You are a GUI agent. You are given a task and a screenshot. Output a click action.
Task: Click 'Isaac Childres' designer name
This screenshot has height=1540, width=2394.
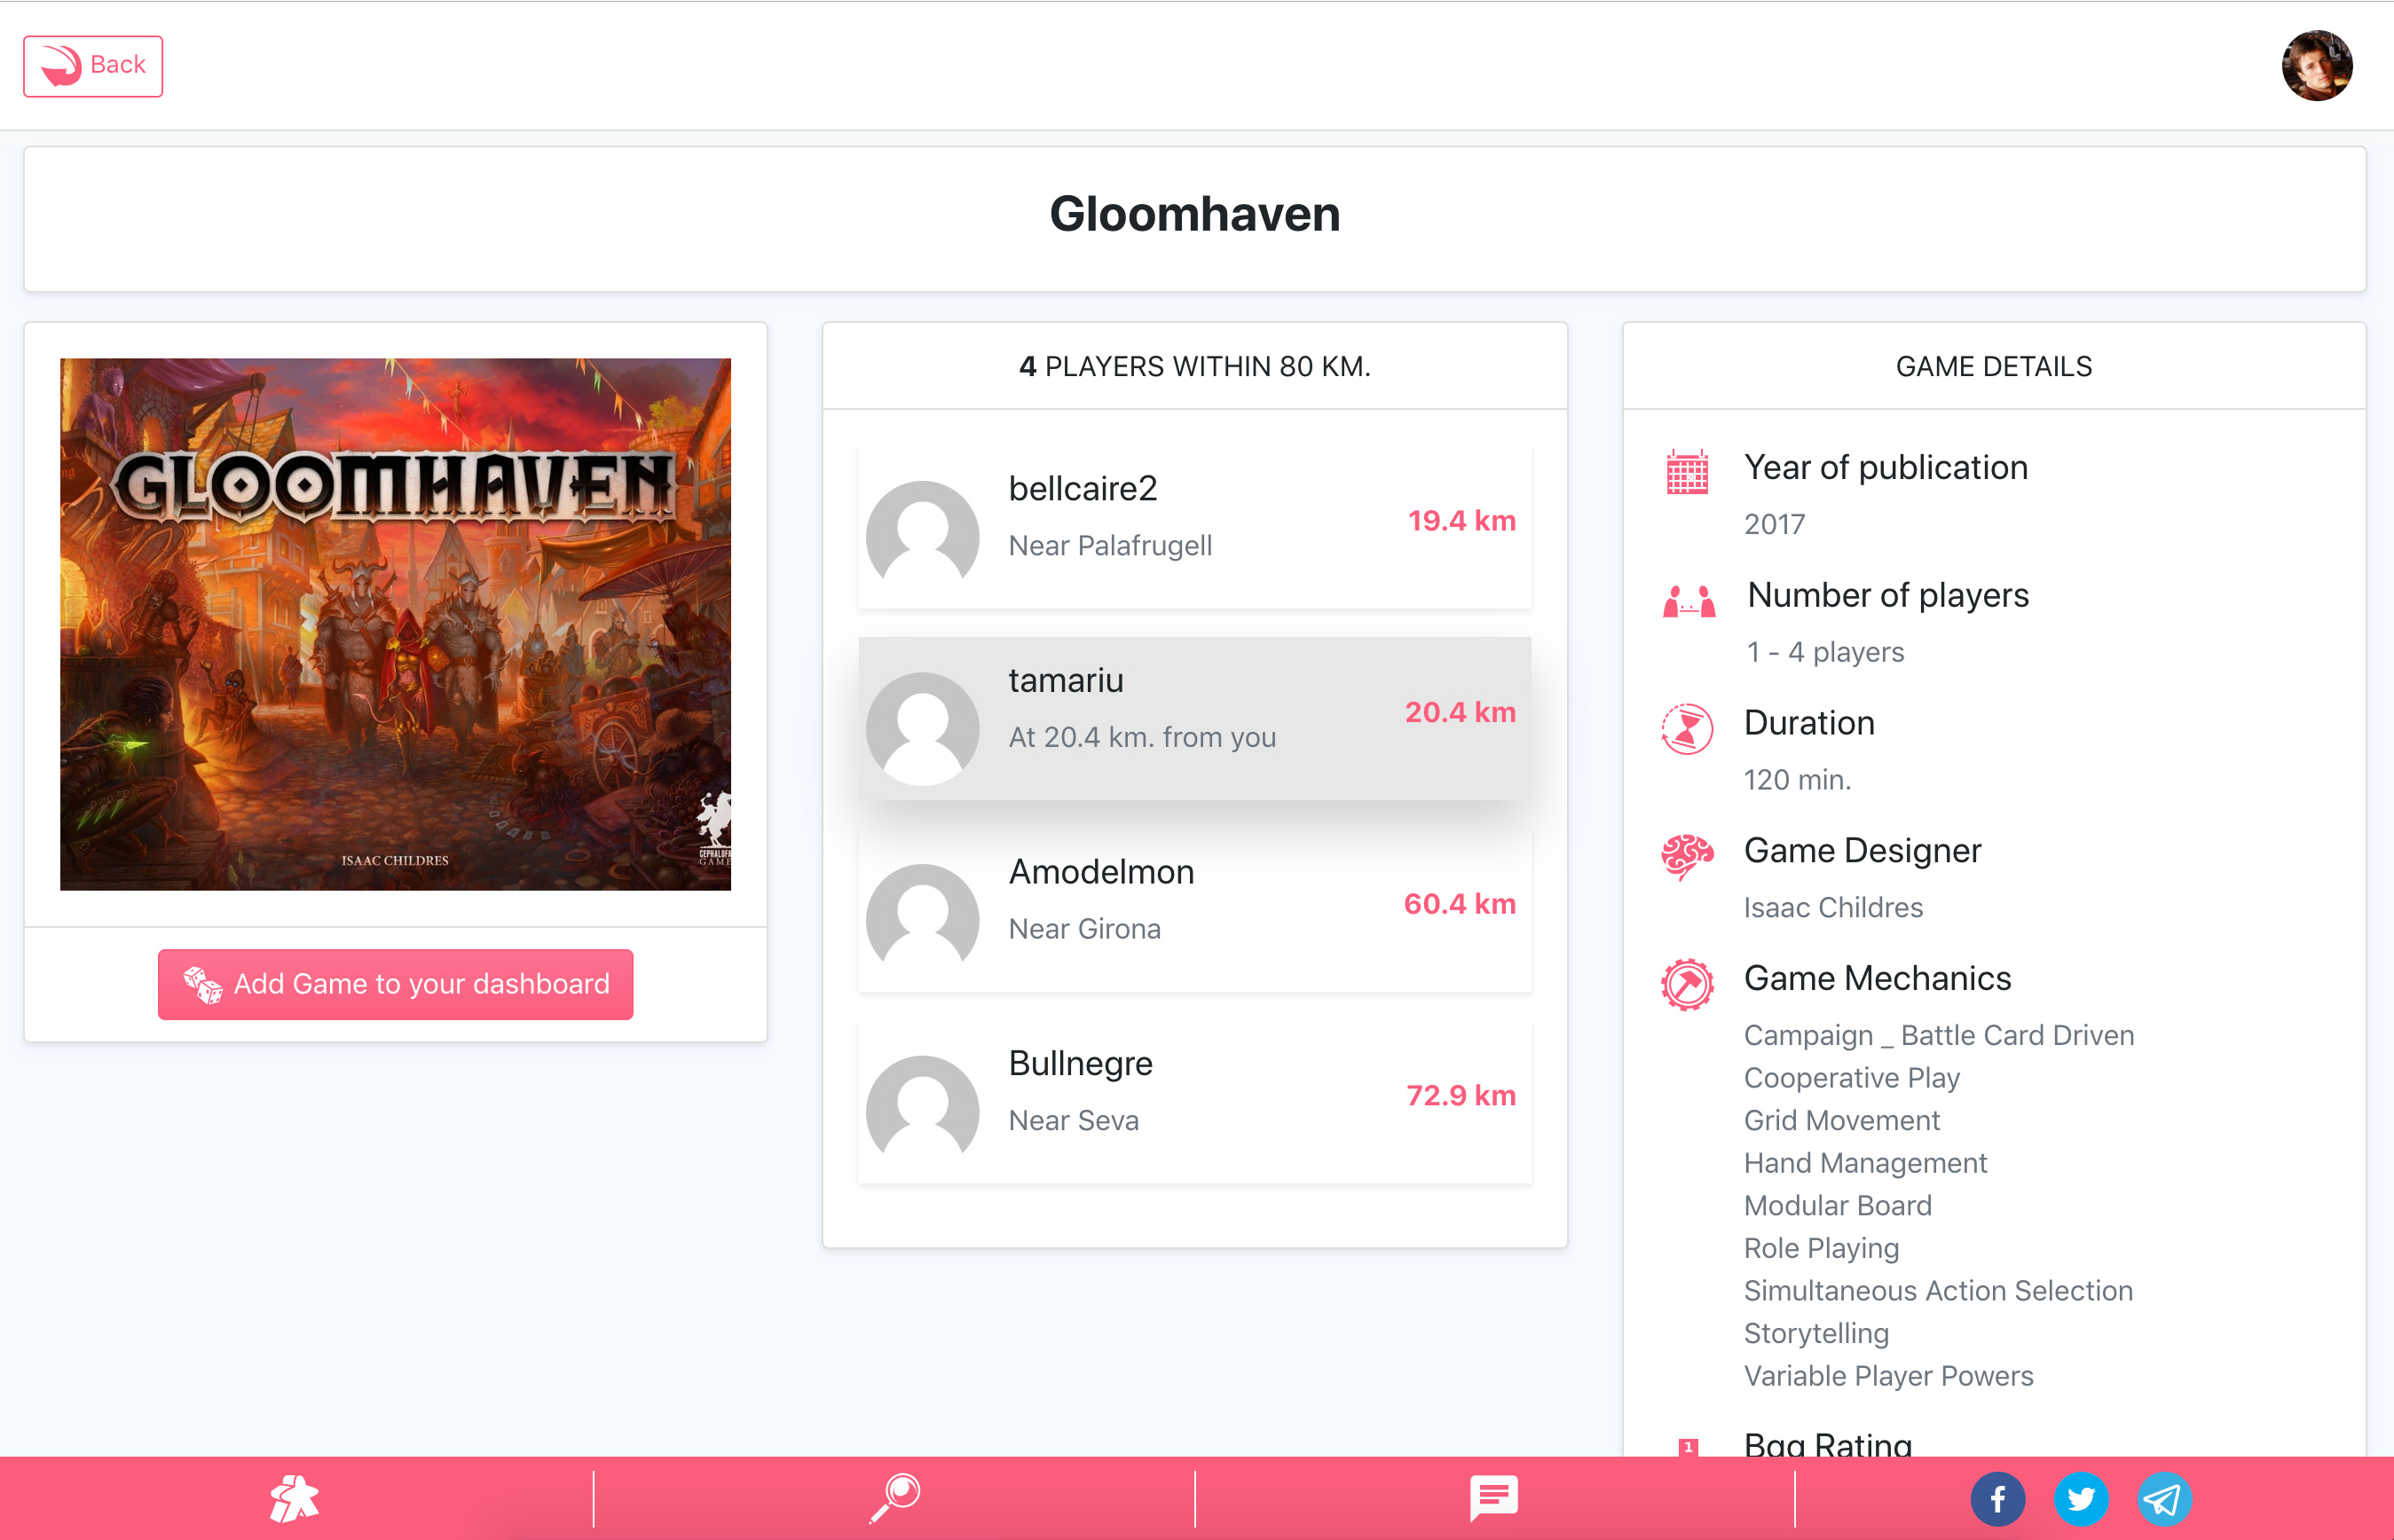(1833, 907)
